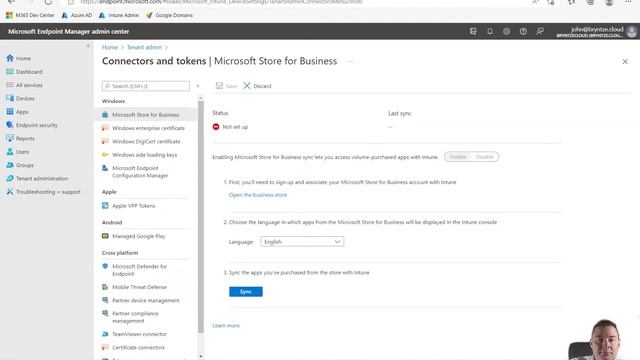
Task: Click the notifications bell icon
Action: (x=490, y=31)
